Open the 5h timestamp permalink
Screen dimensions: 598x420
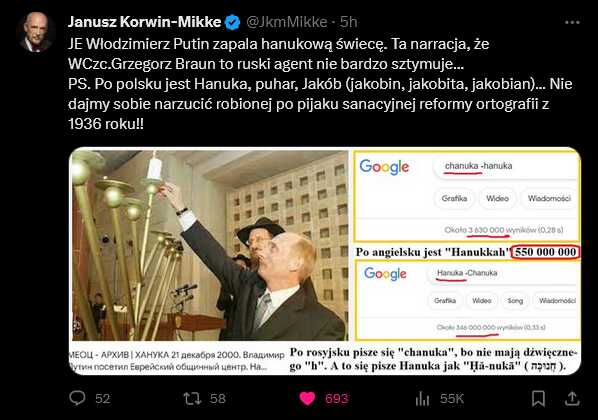(x=349, y=22)
